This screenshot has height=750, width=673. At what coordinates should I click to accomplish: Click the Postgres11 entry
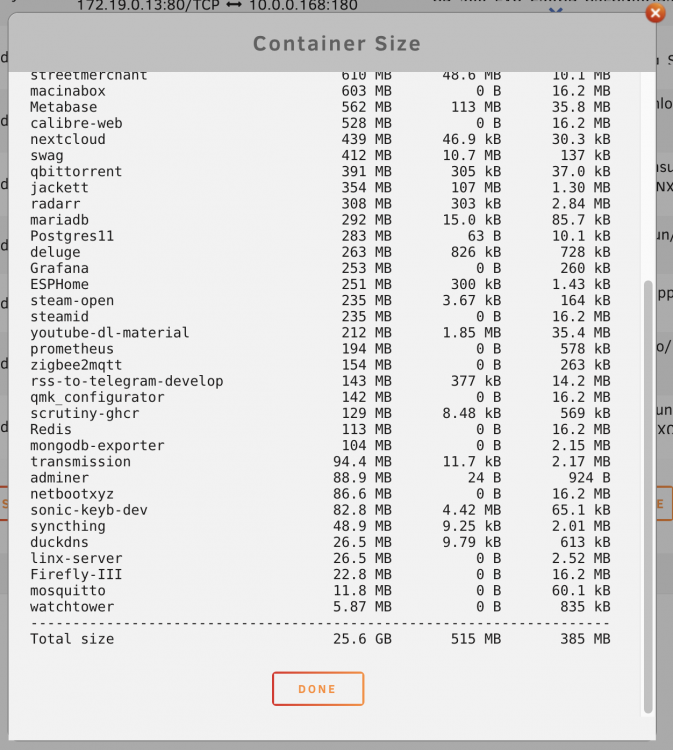72,236
